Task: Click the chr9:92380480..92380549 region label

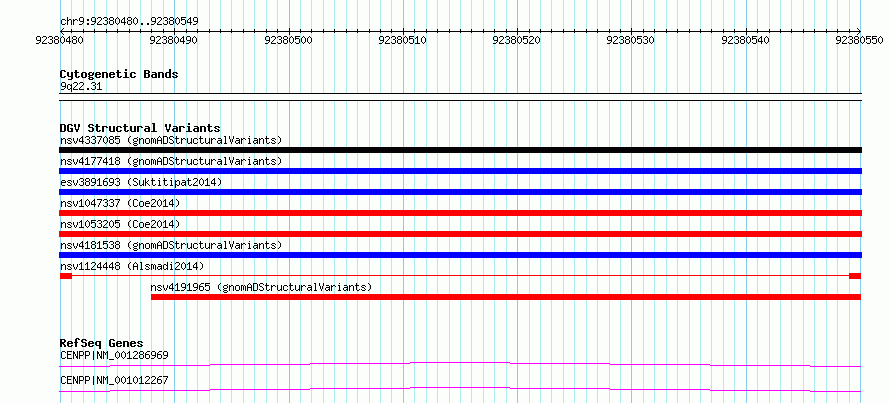Action: coord(129,22)
